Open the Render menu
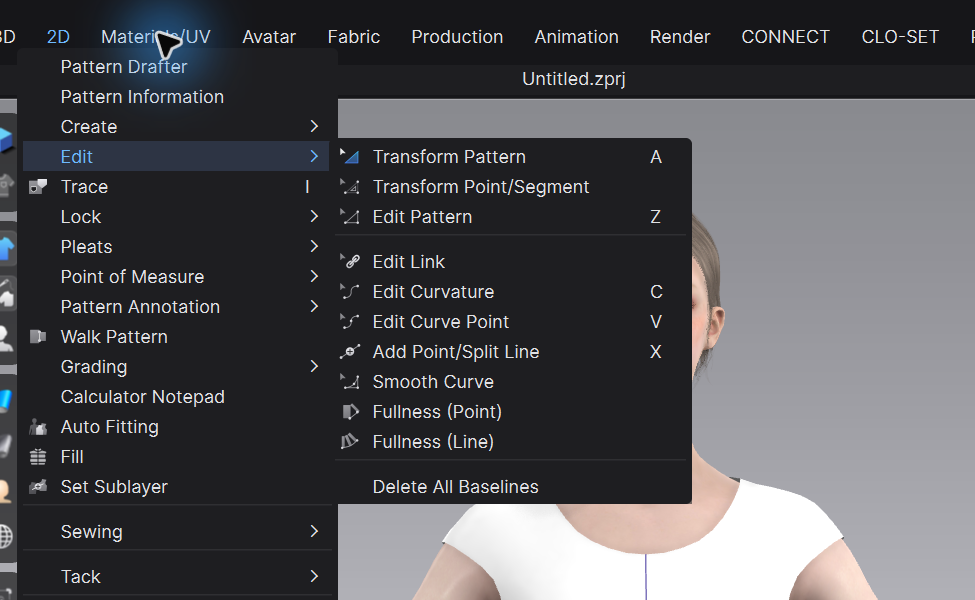Image resolution: width=975 pixels, height=600 pixels. point(680,37)
